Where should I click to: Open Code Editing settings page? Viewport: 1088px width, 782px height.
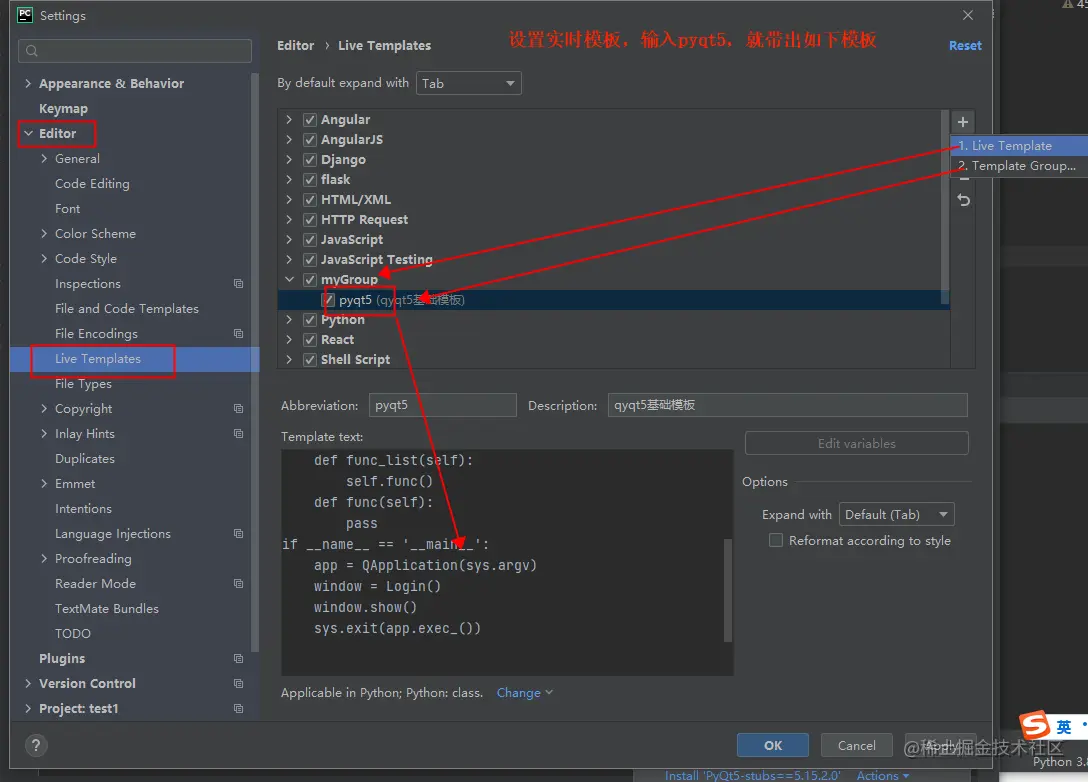[92, 184]
